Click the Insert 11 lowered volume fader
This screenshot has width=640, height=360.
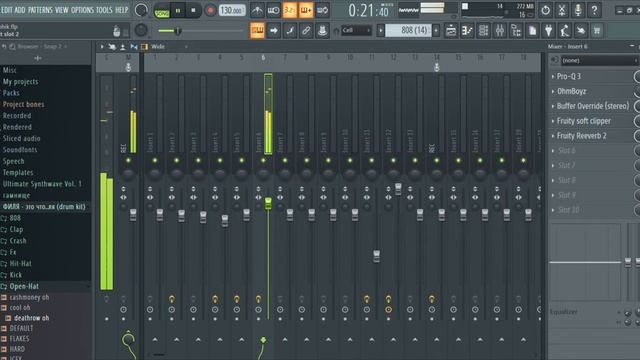(x=376, y=256)
